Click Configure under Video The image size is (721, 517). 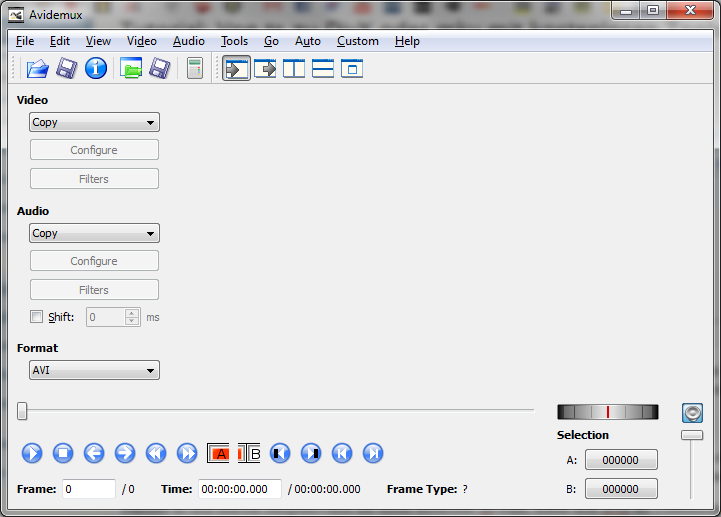tap(94, 150)
